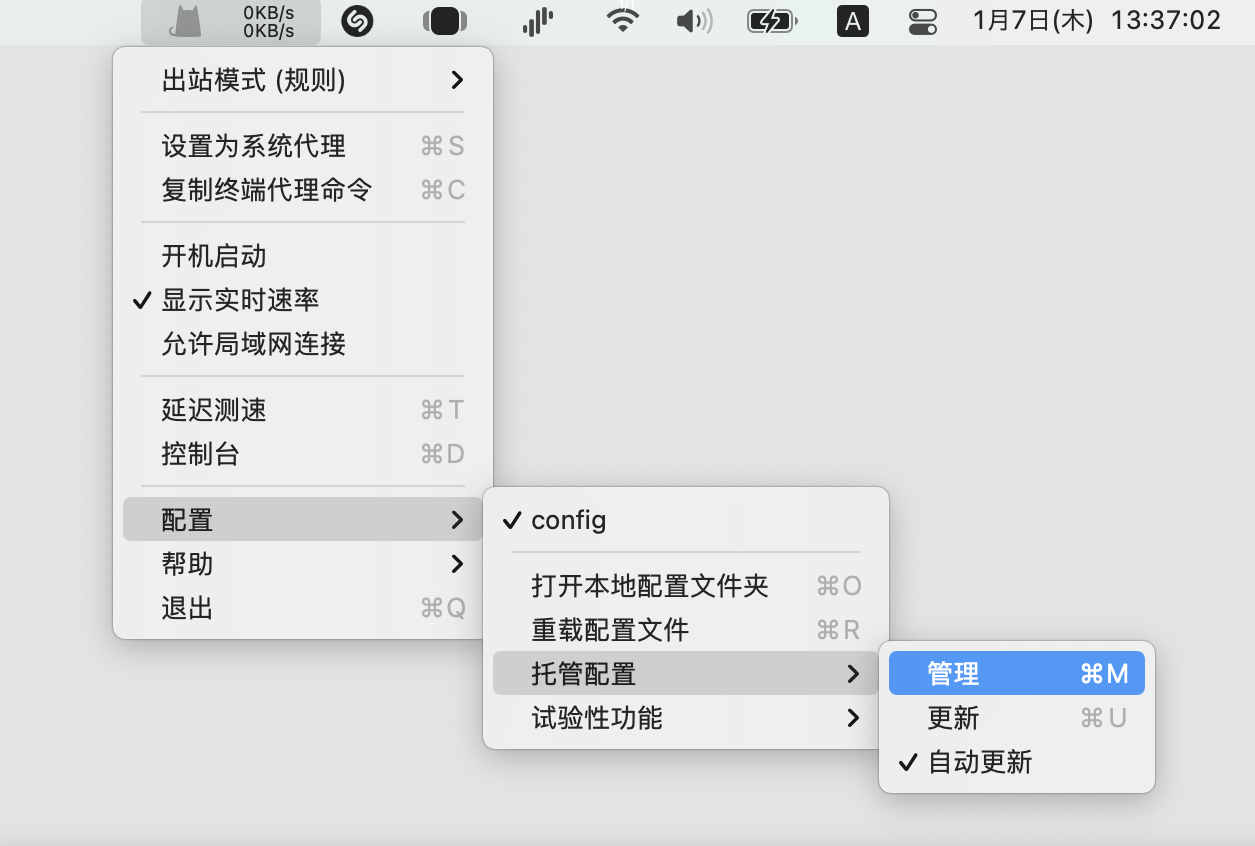Expand 托管配置 submenu

[x=686, y=674]
